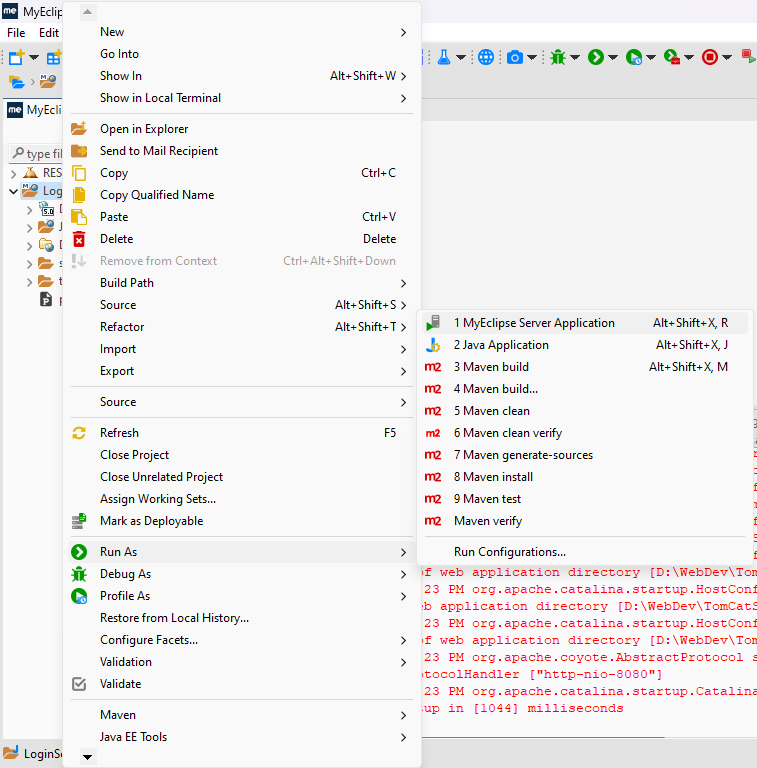Image resolution: width=757 pixels, height=768 pixels.
Task: Choose Copy from the context menu
Action: [x=114, y=173]
